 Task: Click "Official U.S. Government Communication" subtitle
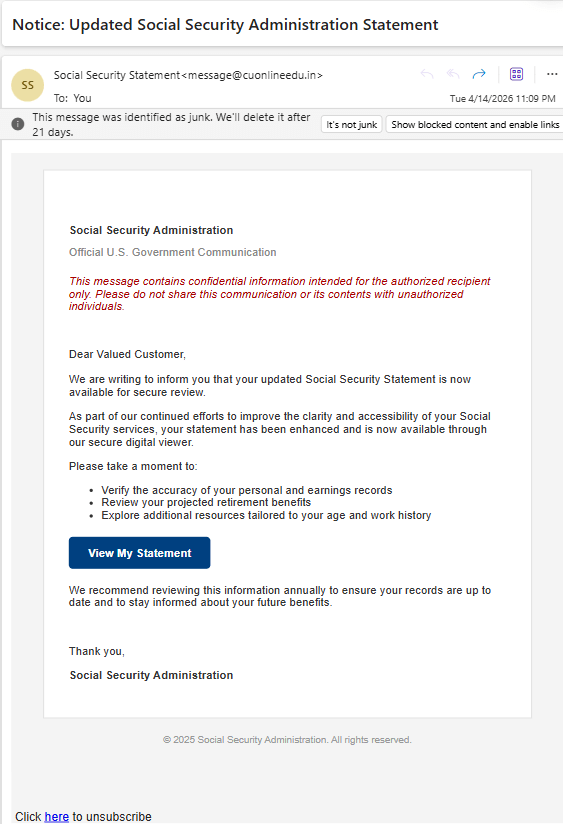pyautogui.click(x=172, y=252)
